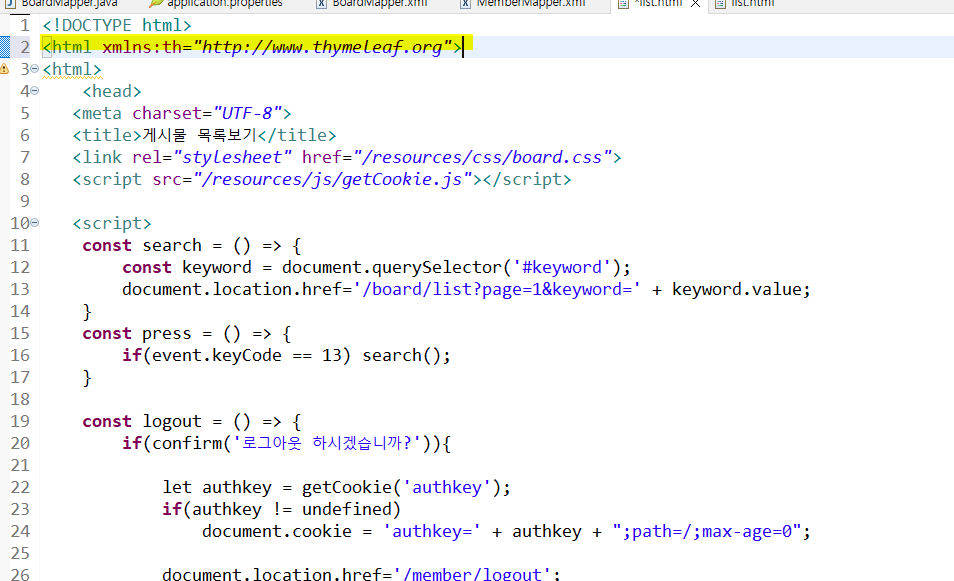954x581 pixels.
Task: Click the warning marker on line 3
Action: pos(4,69)
